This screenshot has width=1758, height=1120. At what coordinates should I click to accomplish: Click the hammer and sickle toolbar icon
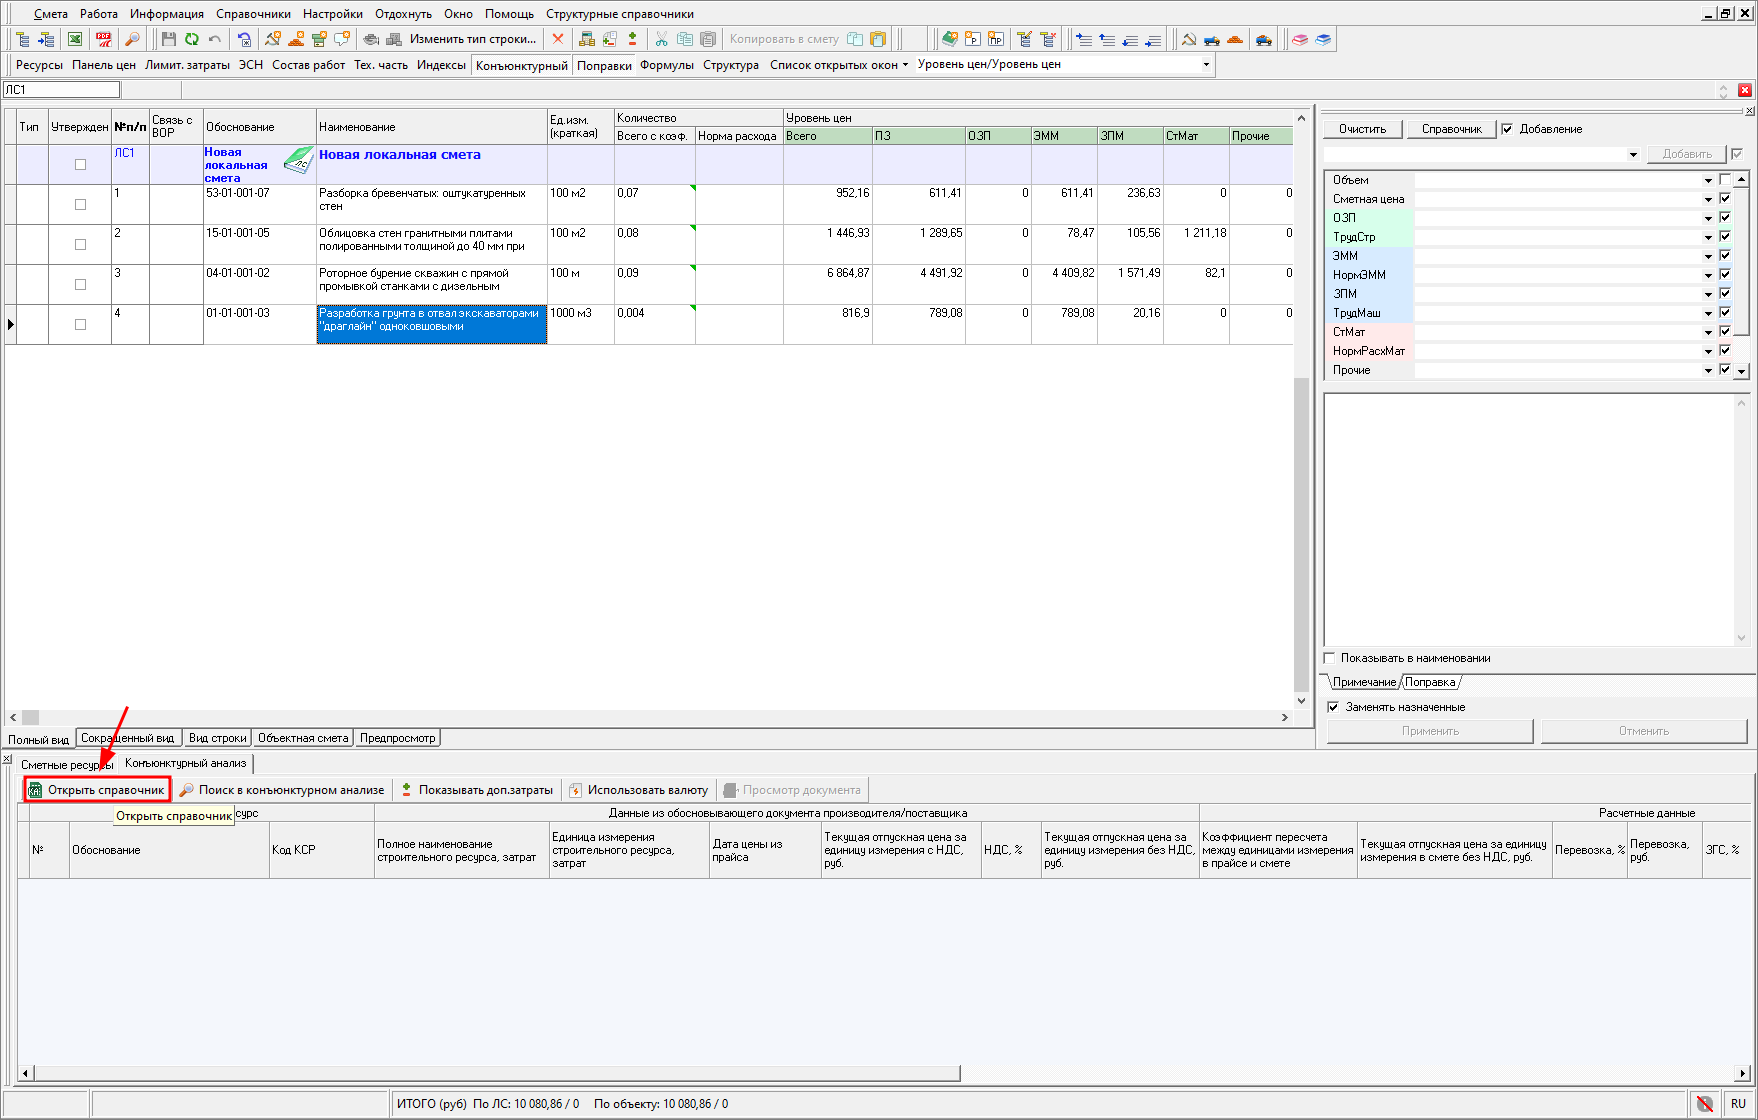tap(1189, 39)
